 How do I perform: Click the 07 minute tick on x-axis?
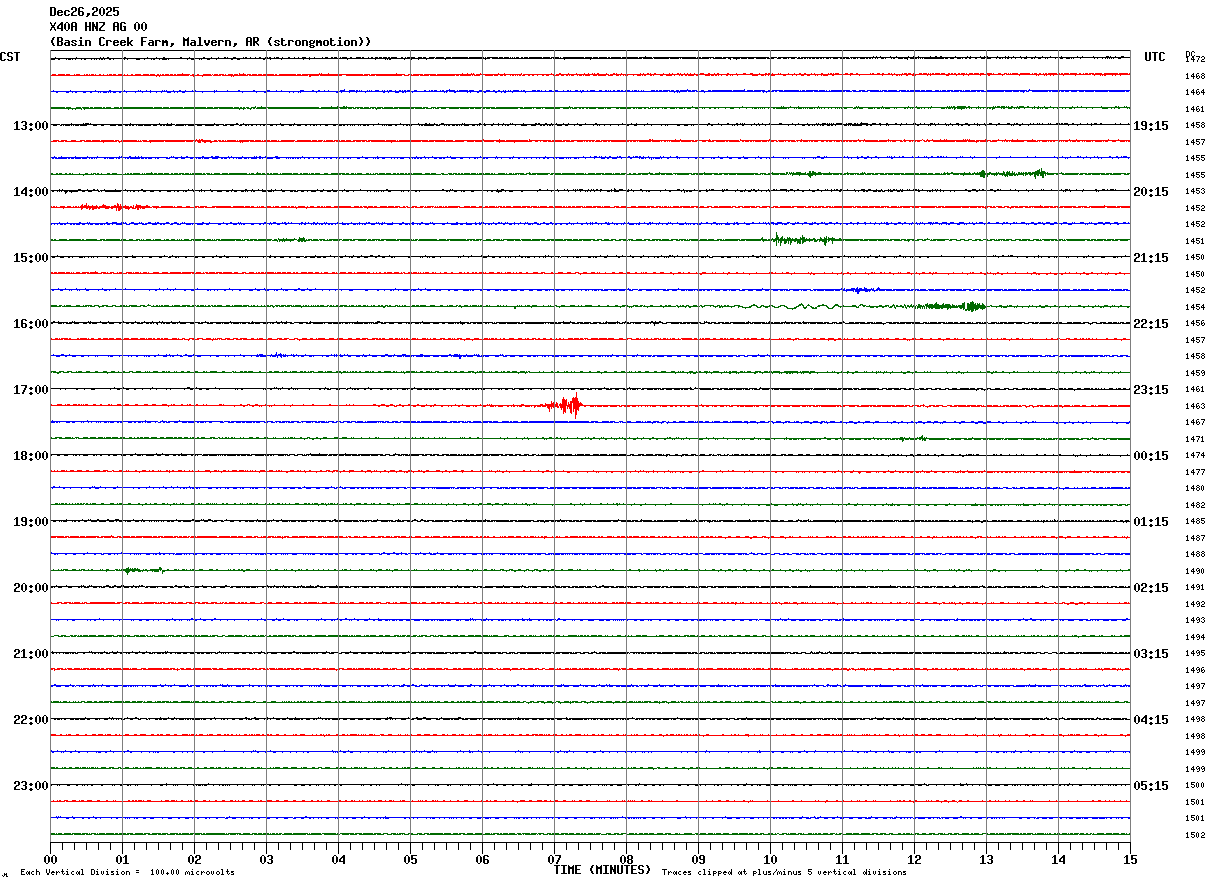click(x=554, y=859)
